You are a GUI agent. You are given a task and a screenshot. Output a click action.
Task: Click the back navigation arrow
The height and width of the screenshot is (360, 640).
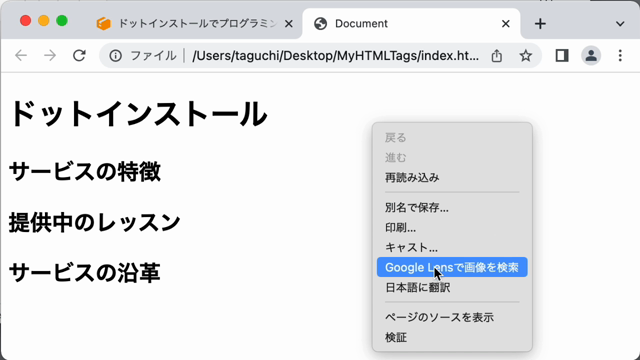(21, 56)
